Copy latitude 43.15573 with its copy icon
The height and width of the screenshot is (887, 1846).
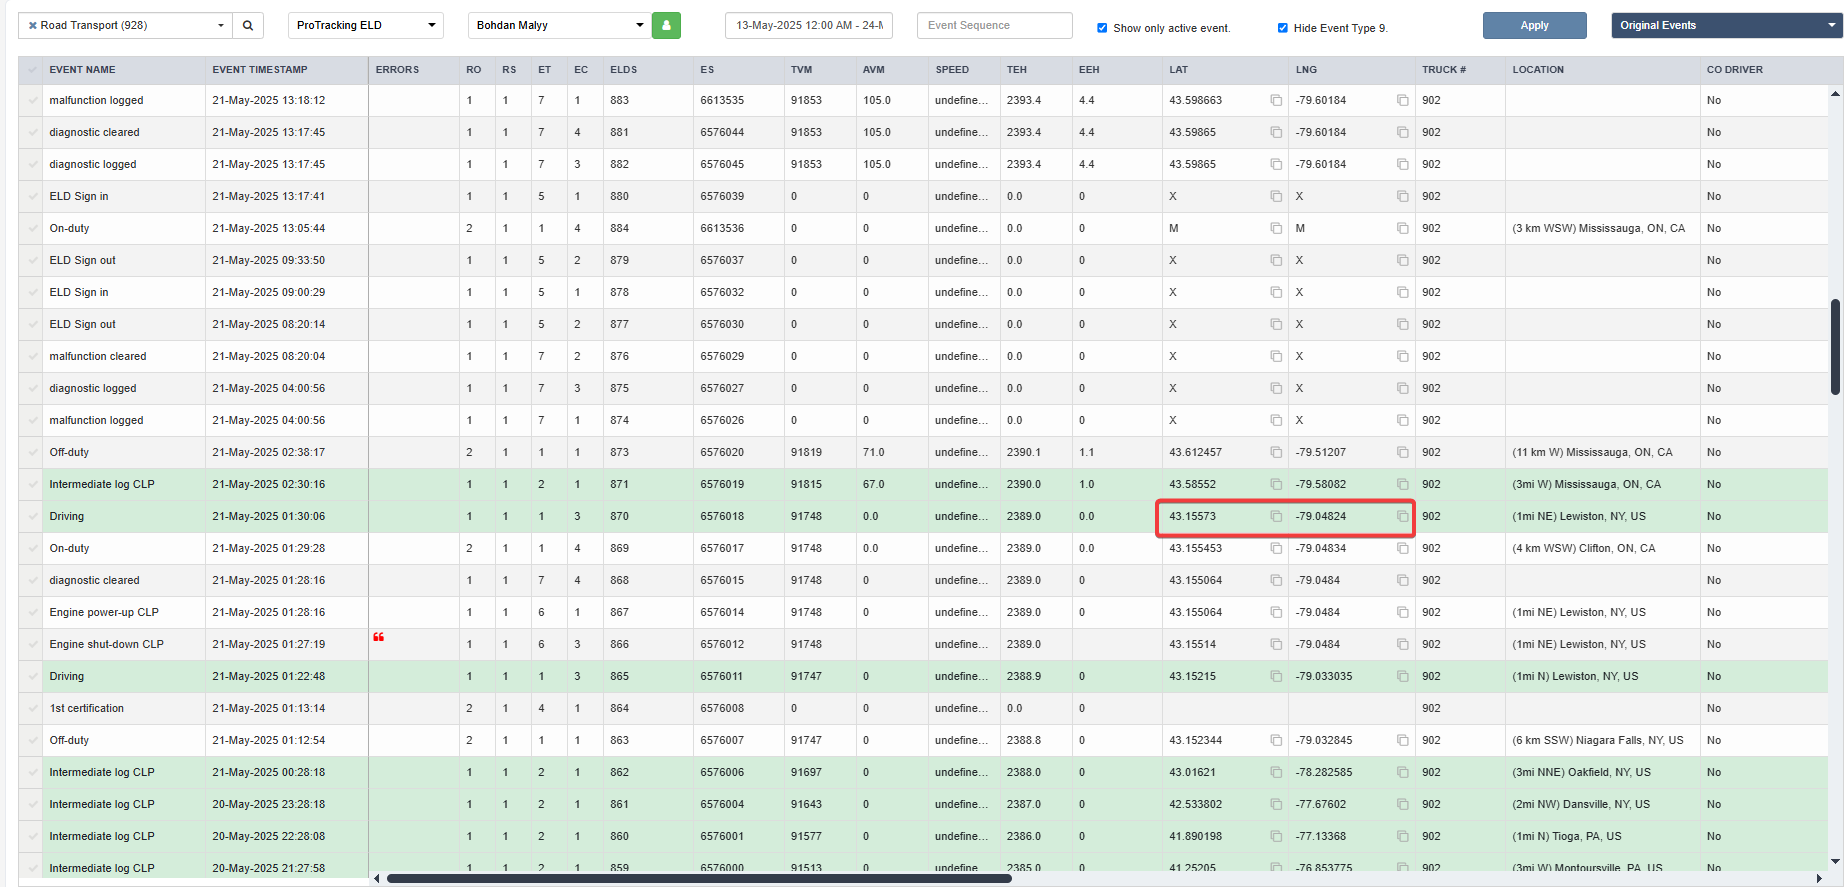coord(1276,516)
